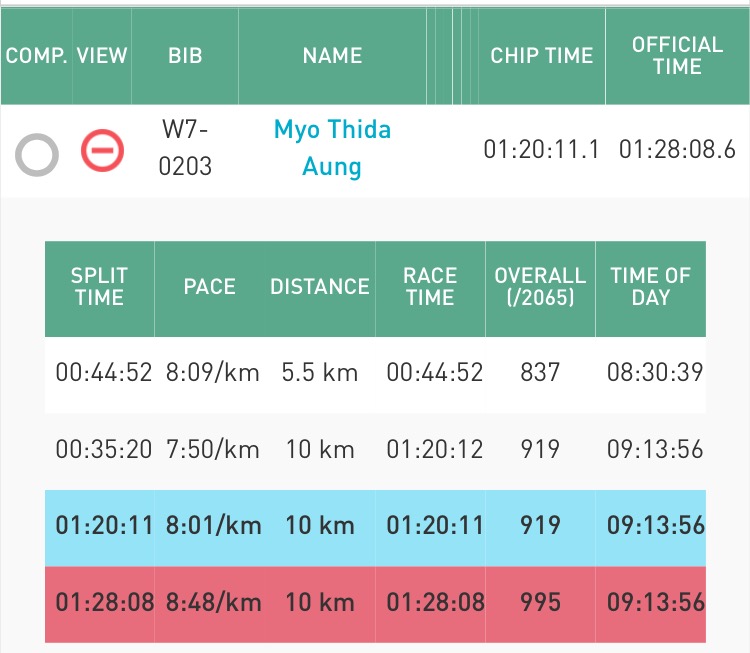Click the 7:50/km pace cell
This screenshot has width=750, height=653.
pyautogui.click(x=209, y=450)
